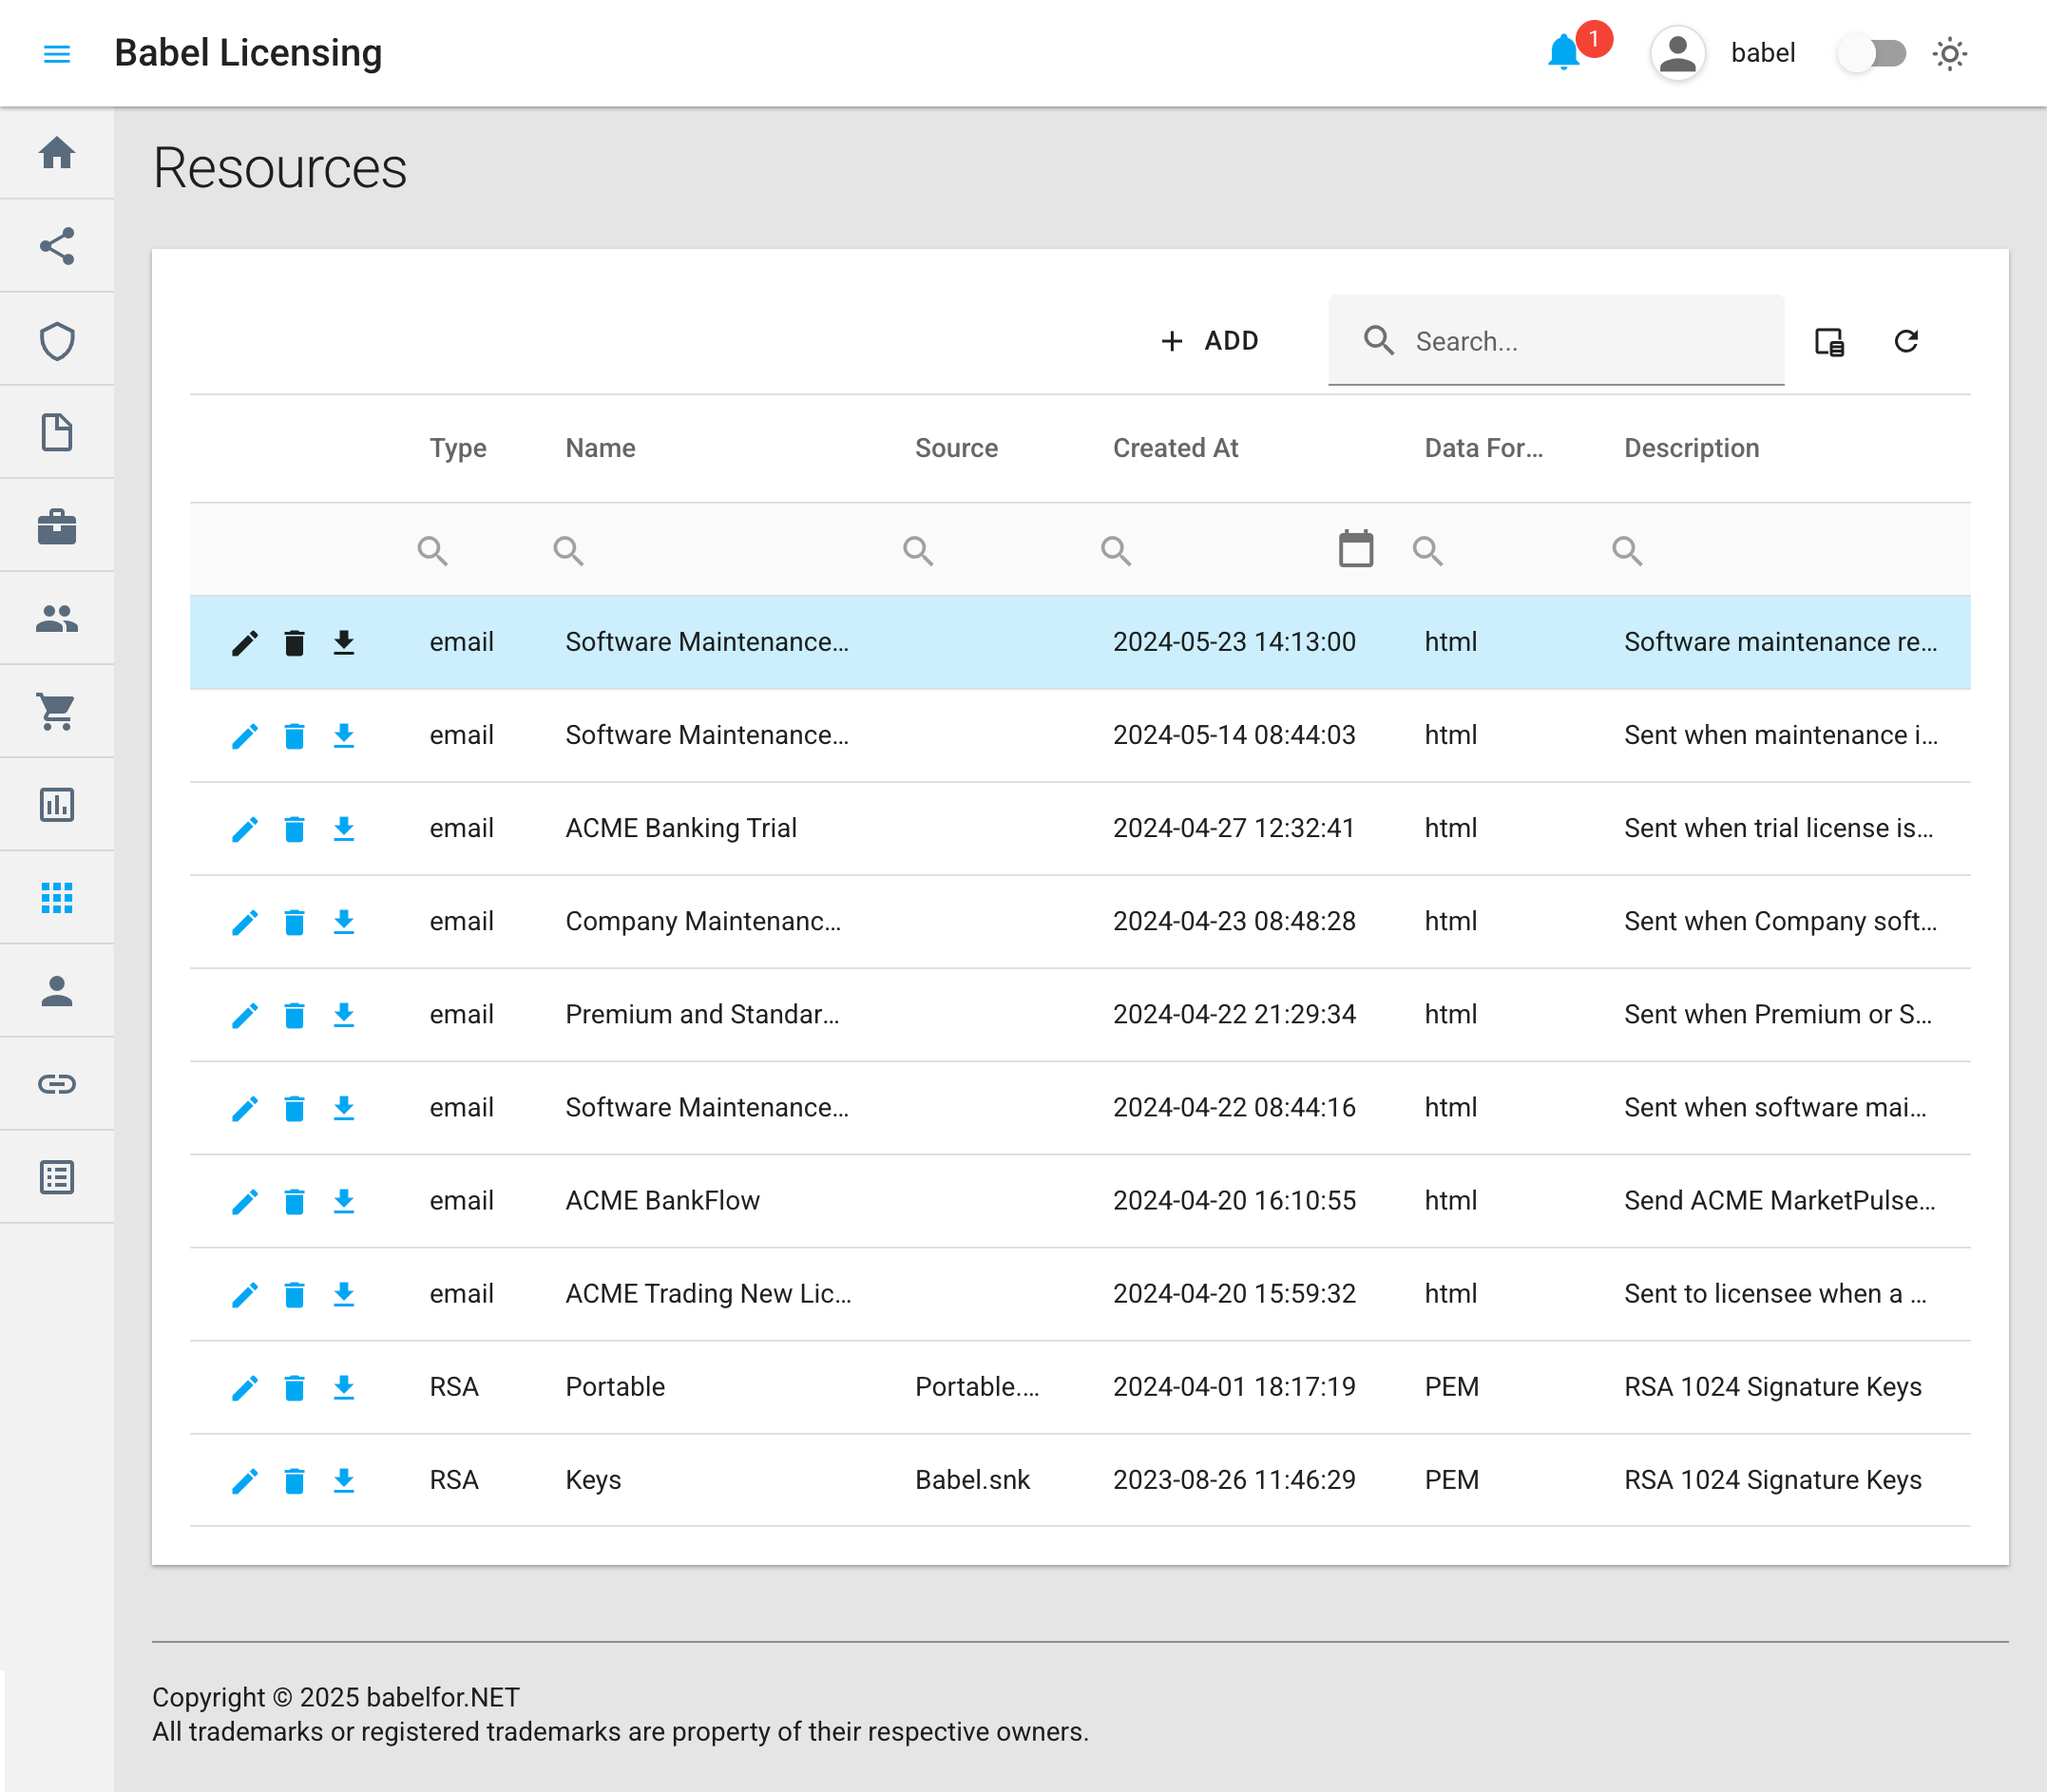Viewport: 2047px width, 1792px height.
Task: Sort by the Name column header
Action: (x=600, y=448)
